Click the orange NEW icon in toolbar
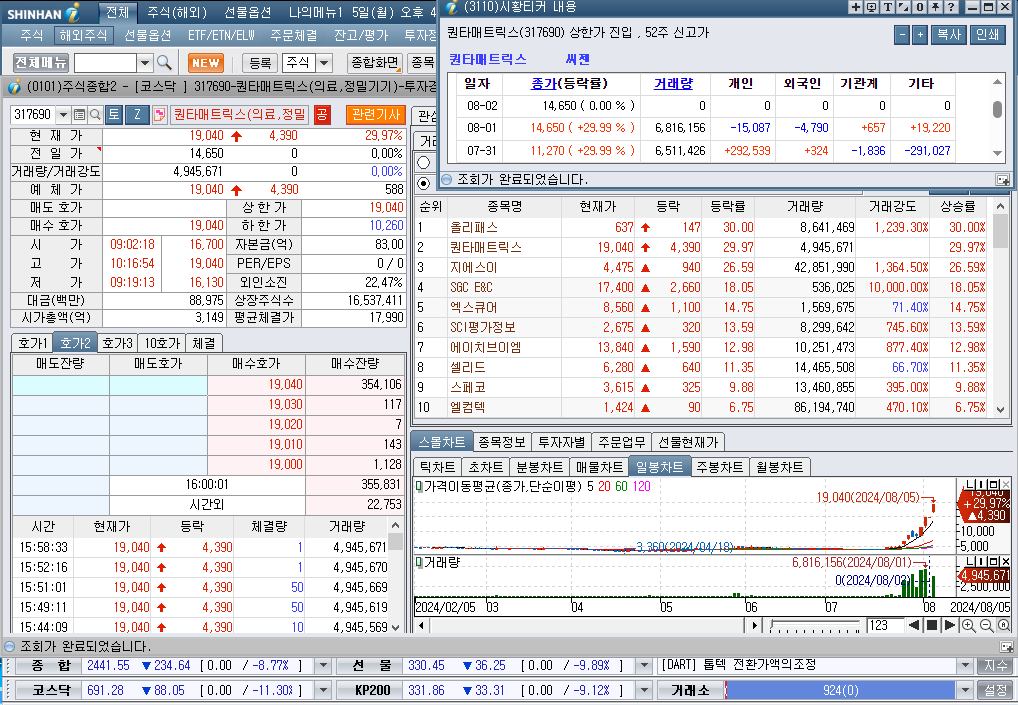1018x705 pixels. tap(206, 63)
